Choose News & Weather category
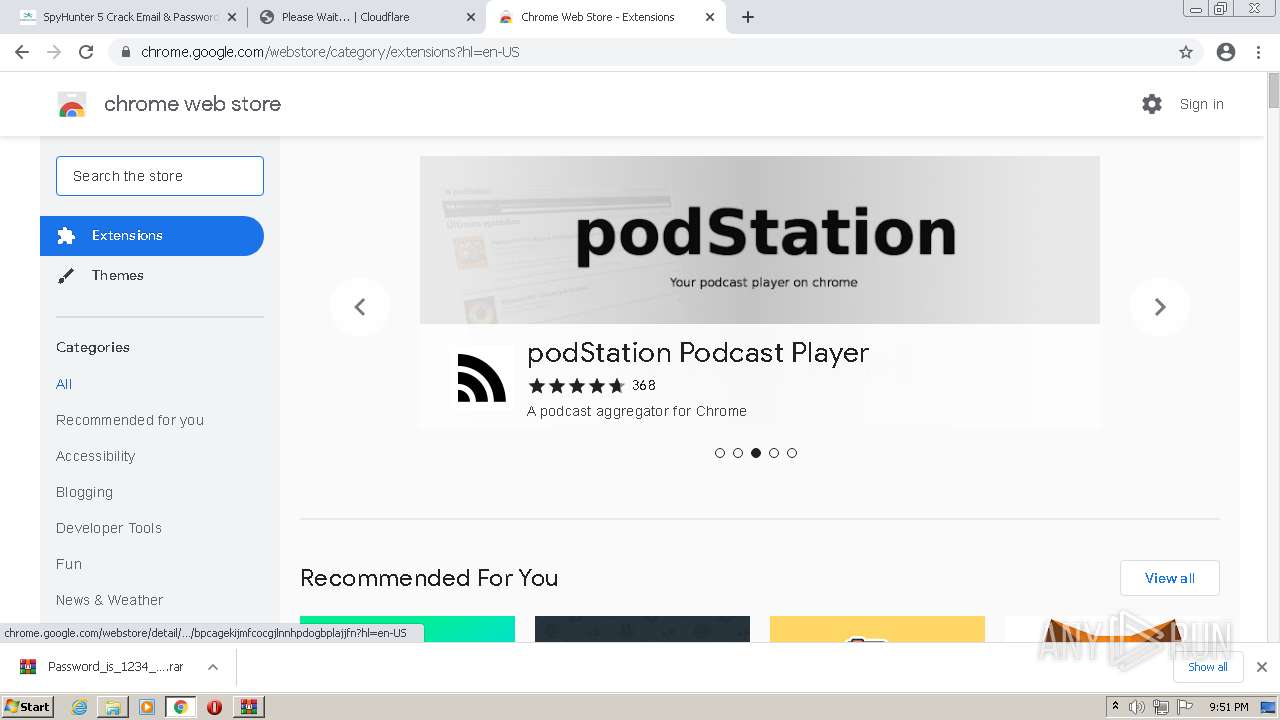This screenshot has height=720, width=1280. coord(109,600)
